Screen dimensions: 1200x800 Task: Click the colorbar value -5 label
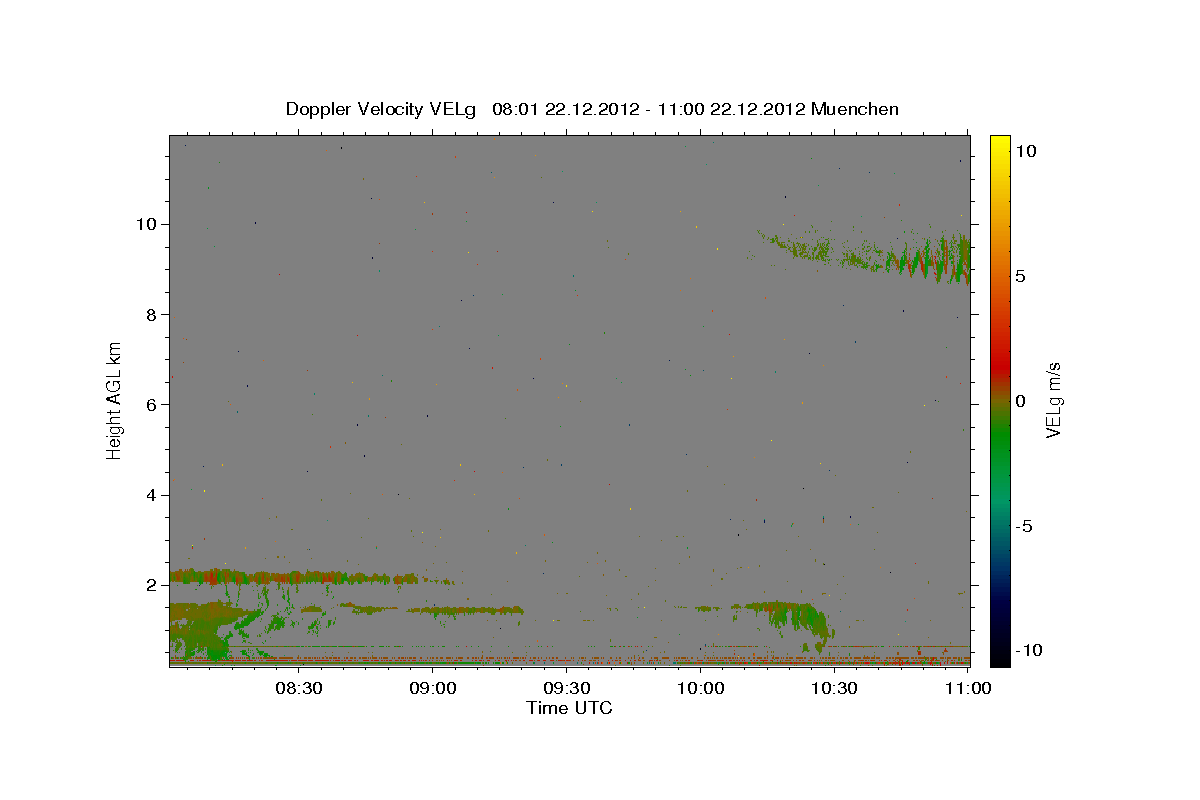click(x=1024, y=526)
